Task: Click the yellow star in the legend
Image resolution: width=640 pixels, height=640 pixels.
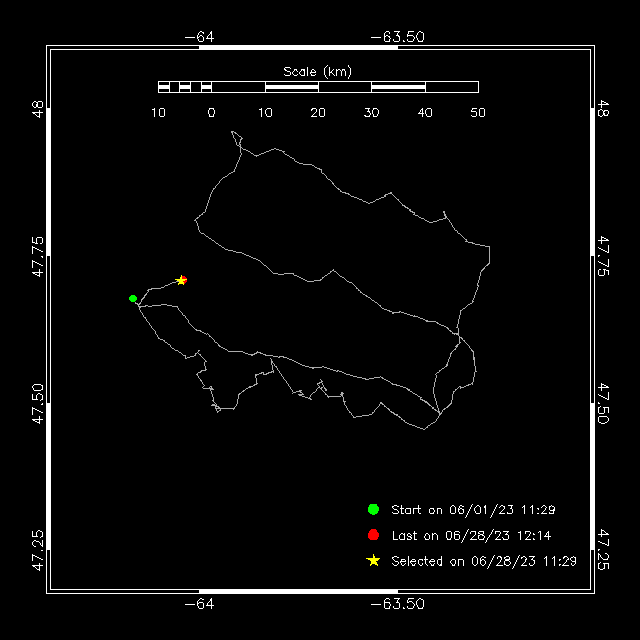Action: tap(373, 560)
